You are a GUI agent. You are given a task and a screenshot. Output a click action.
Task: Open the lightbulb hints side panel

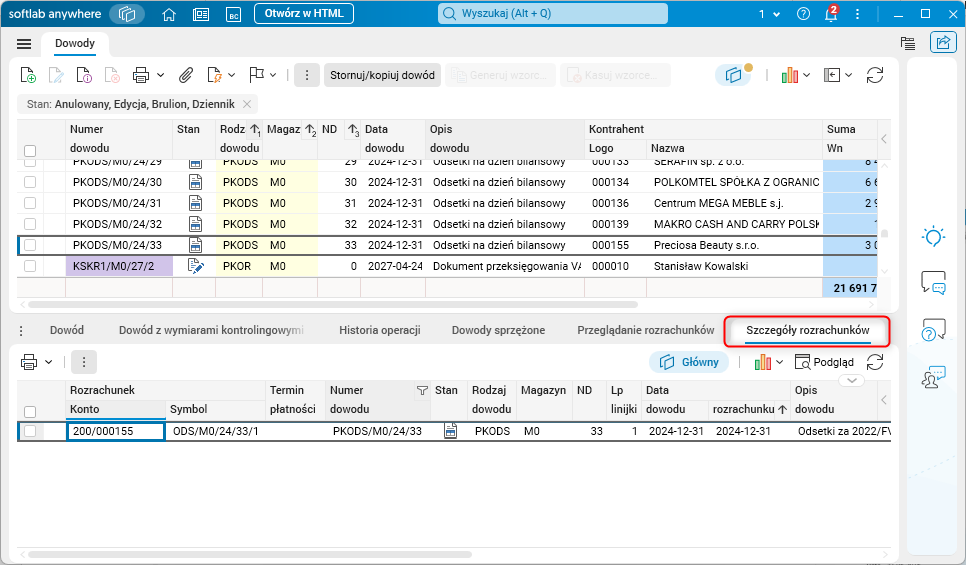[x=933, y=237]
